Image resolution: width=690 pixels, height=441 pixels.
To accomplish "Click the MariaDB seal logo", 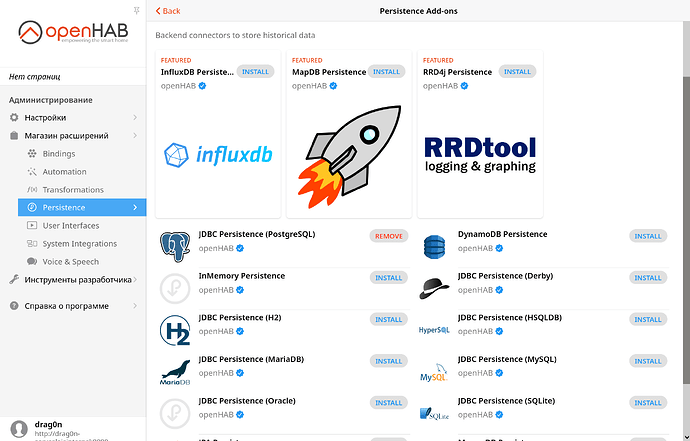I will pos(175,372).
